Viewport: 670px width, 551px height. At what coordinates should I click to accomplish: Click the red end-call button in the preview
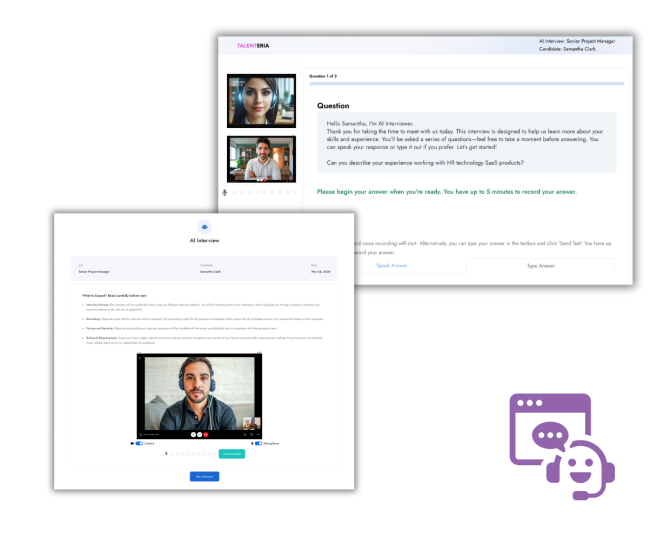206,434
